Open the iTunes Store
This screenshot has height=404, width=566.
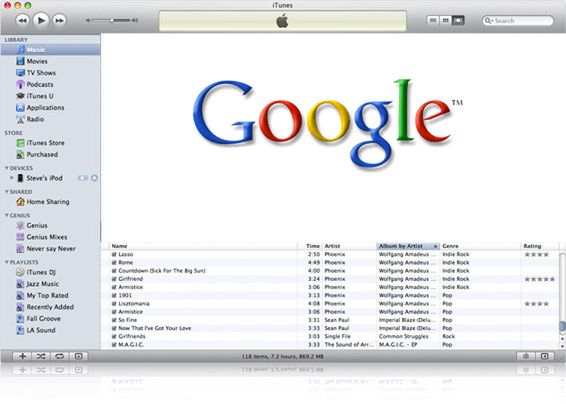click(51, 143)
